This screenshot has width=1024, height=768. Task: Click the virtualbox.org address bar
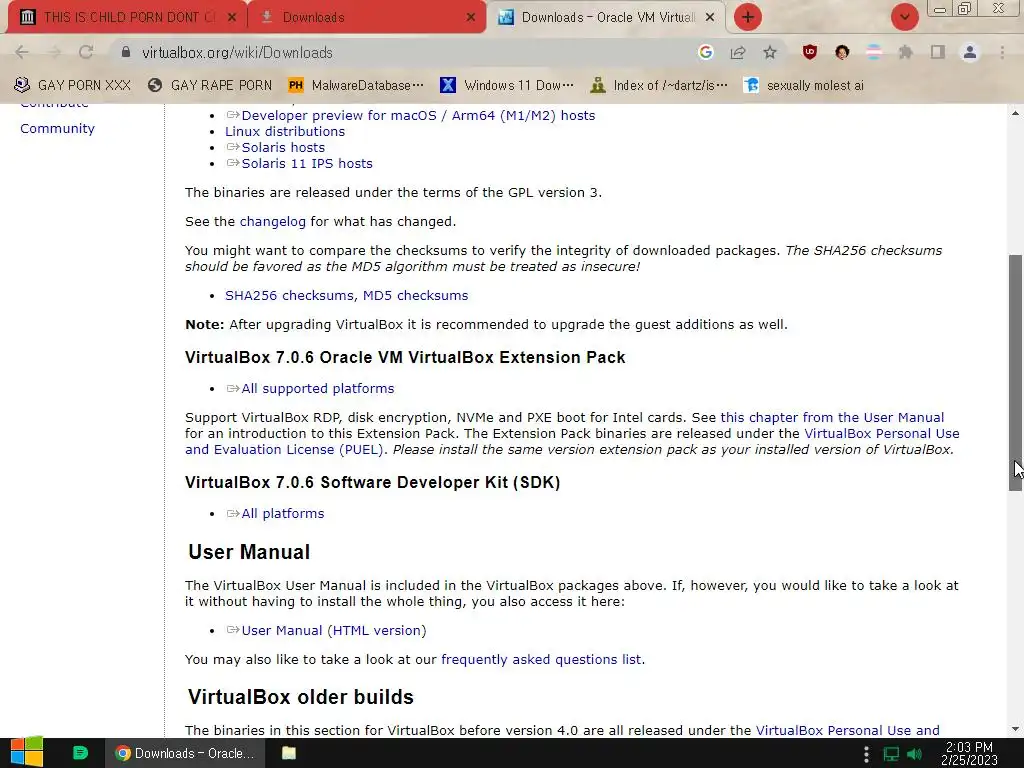tap(405, 52)
